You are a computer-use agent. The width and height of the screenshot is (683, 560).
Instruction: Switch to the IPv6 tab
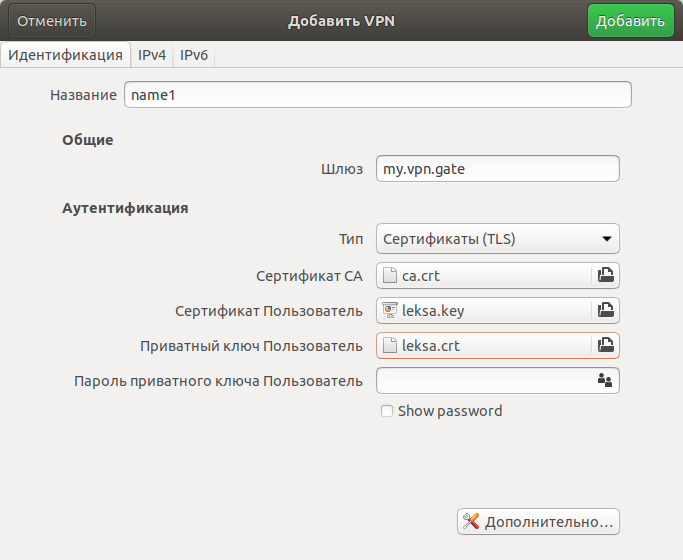coord(194,55)
